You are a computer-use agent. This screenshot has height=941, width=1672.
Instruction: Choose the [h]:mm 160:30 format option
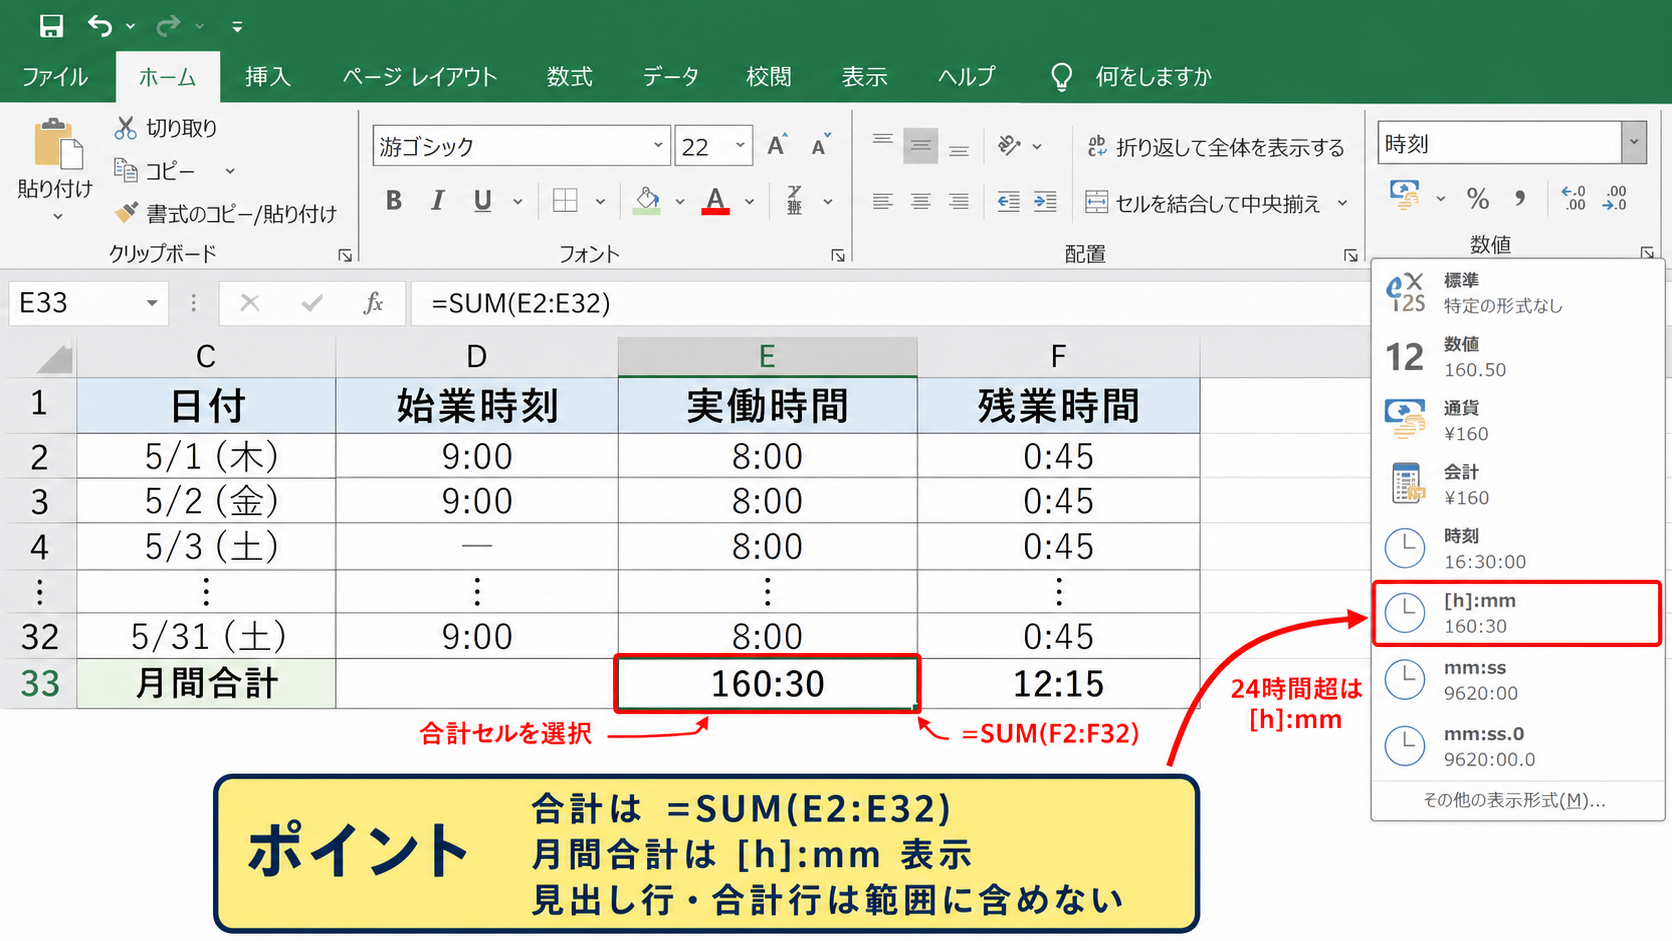click(1517, 613)
